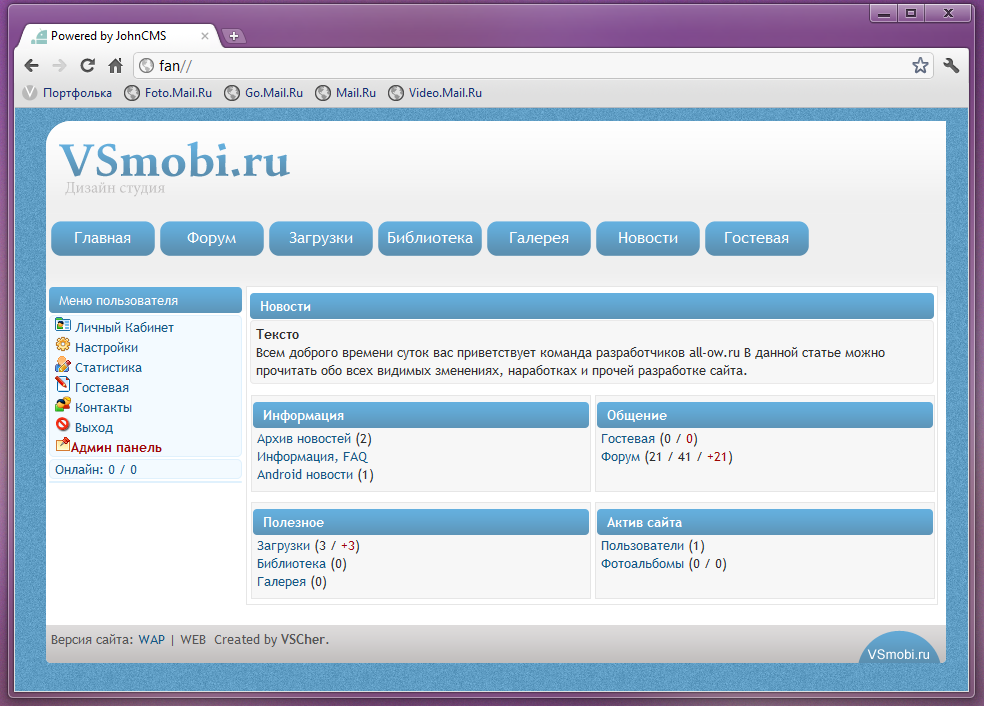Click the VSmobi.ru site logo
Screen dimensions: 984x706
pyautogui.click(x=174, y=161)
